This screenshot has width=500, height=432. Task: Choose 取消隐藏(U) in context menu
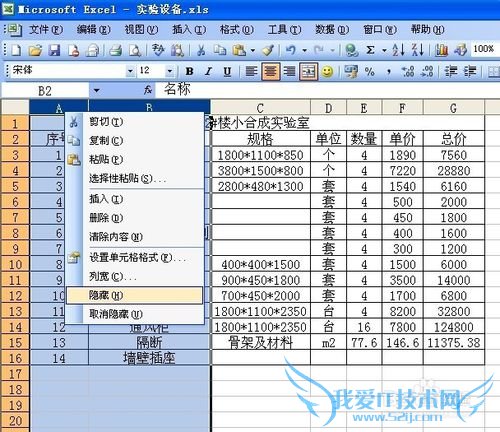[x=135, y=314]
